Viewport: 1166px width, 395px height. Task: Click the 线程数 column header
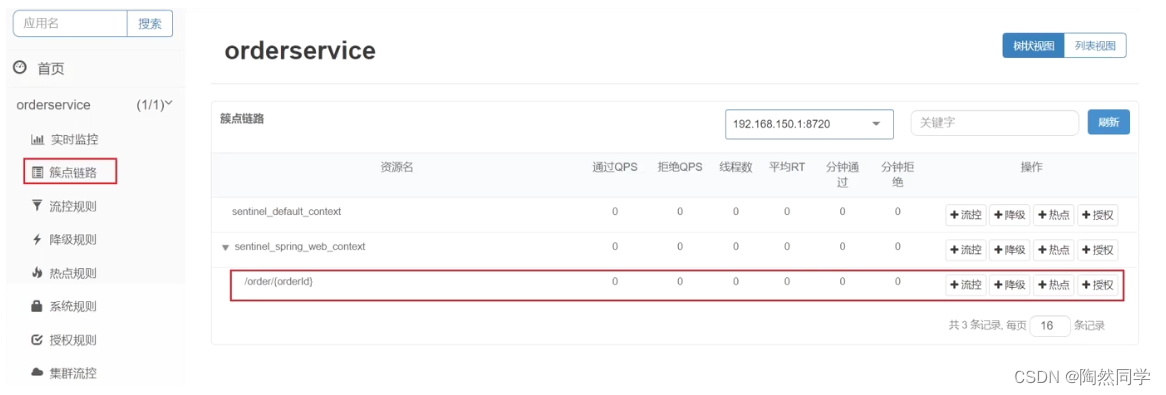tap(736, 168)
